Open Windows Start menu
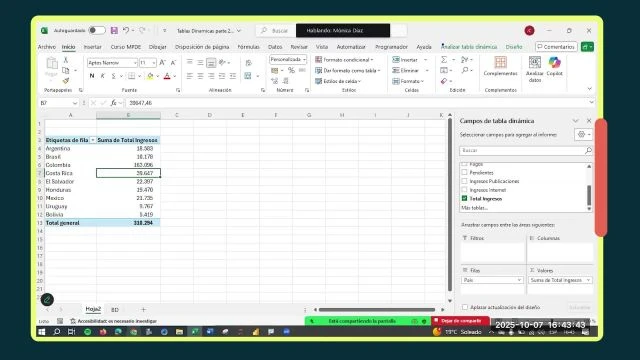This screenshot has width=640, height=360. coord(42,332)
